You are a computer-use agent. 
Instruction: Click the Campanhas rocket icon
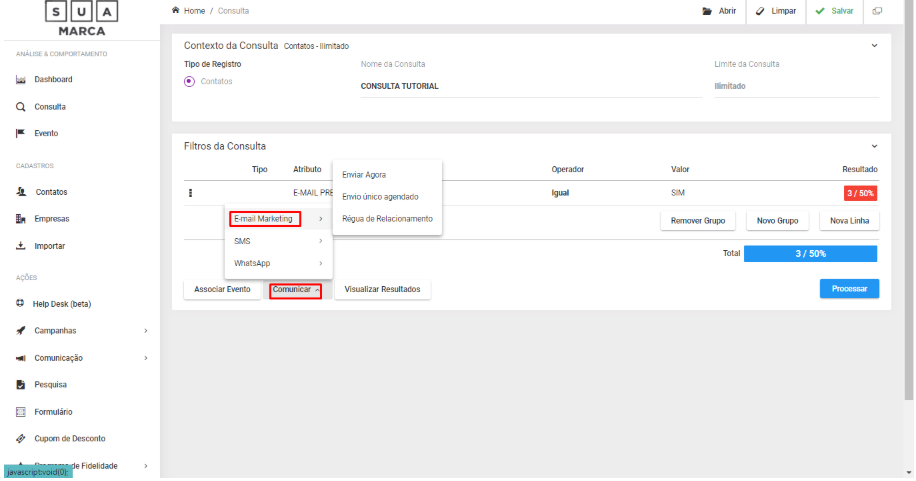[x=20, y=331]
